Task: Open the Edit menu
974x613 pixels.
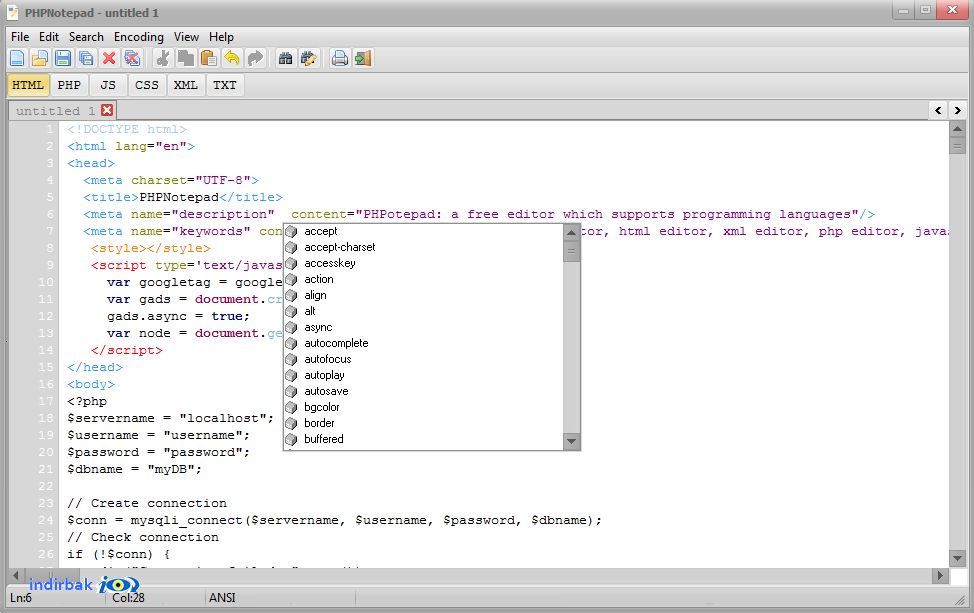Action: point(48,37)
